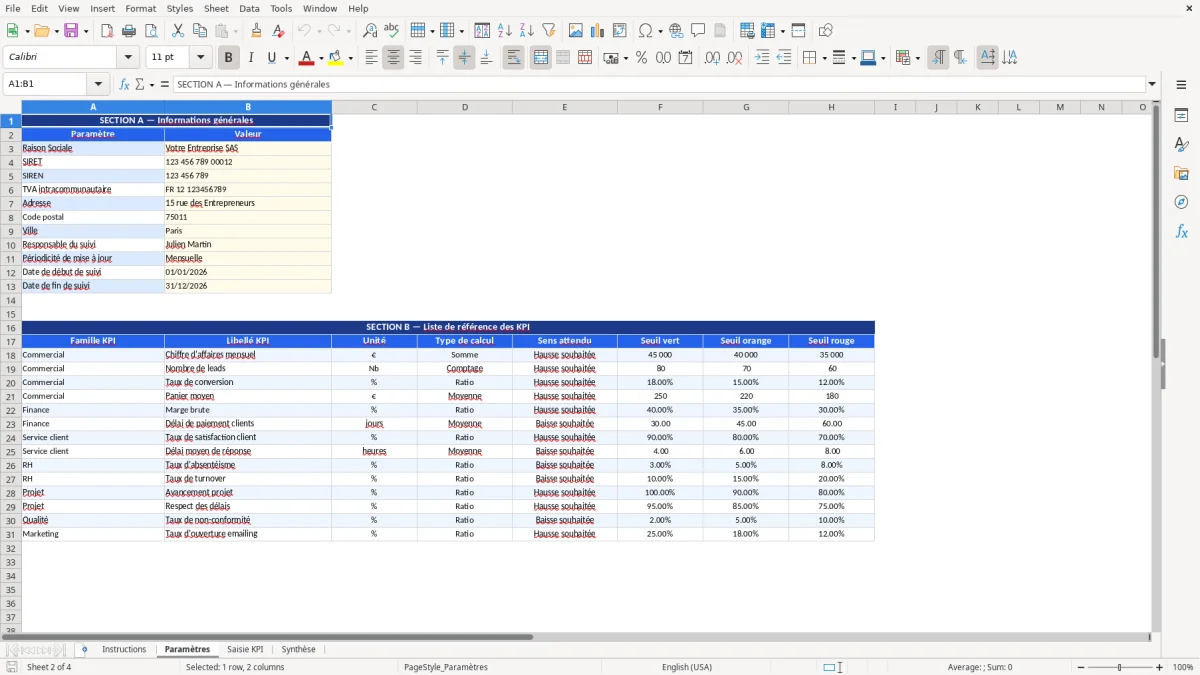Expand the Name Box dropdown arrow
The height and width of the screenshot is (675, 1200).
97,84
